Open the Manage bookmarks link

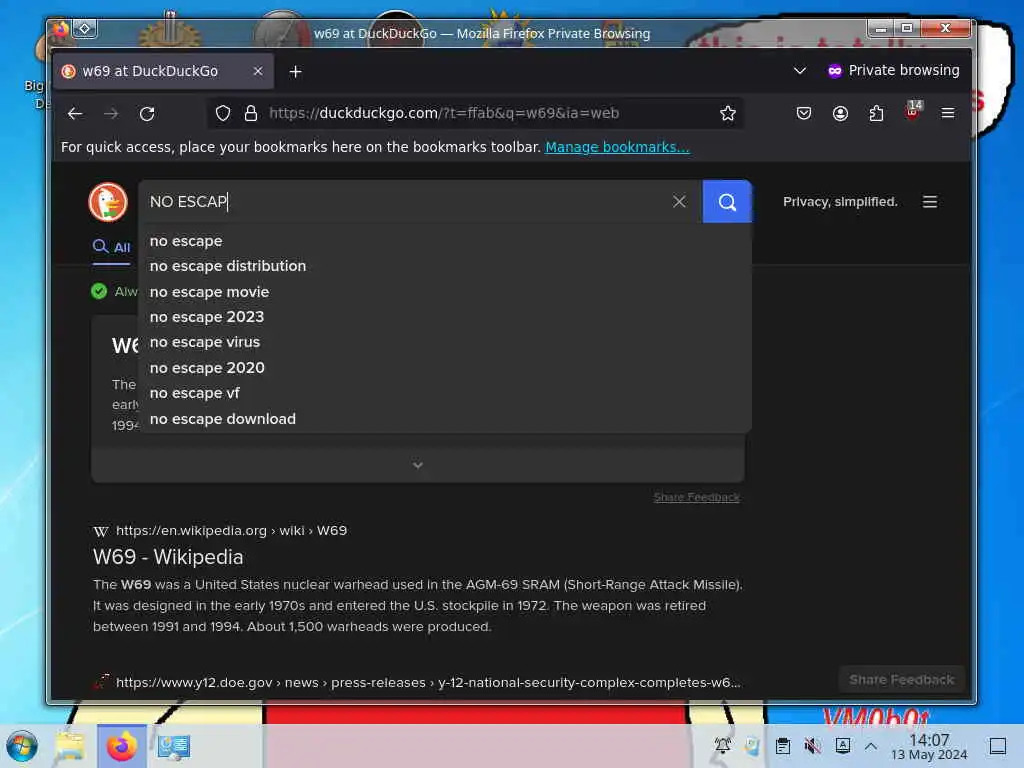(617, 147)
